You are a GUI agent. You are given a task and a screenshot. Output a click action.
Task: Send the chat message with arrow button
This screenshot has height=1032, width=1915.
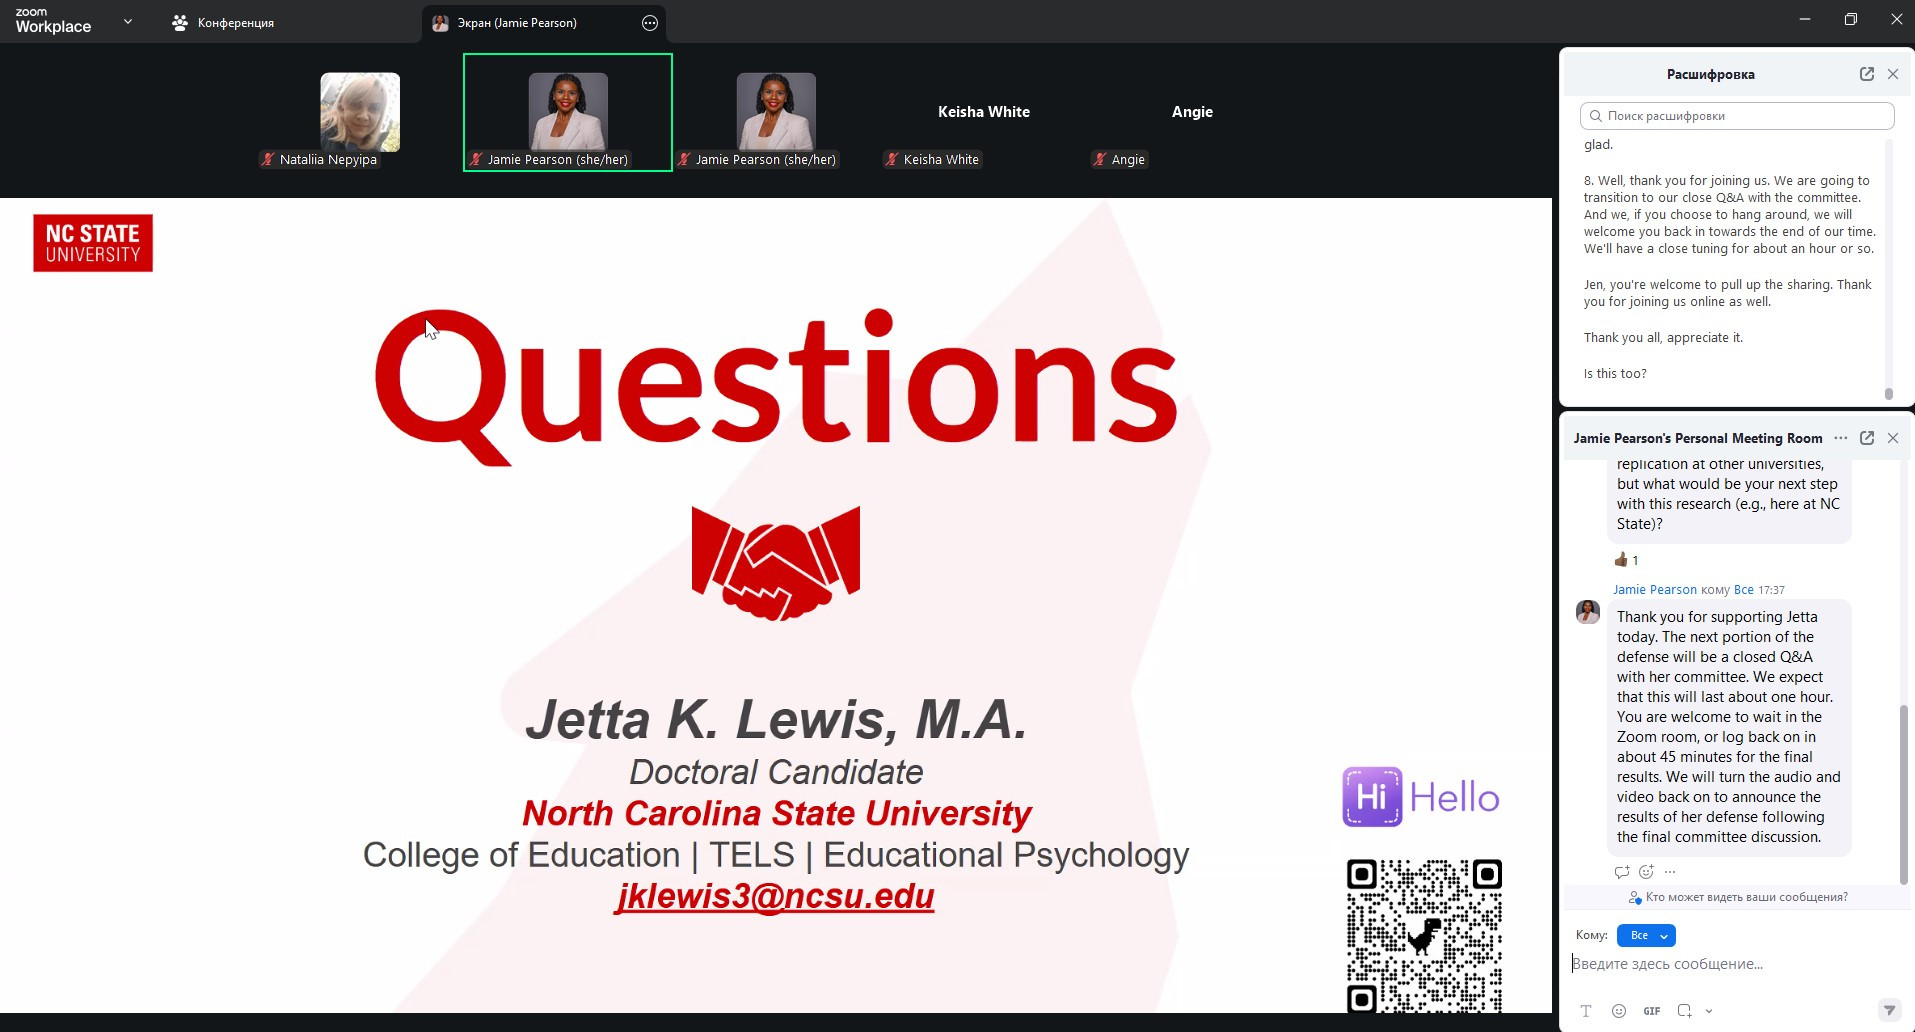pos(1888,1010)
